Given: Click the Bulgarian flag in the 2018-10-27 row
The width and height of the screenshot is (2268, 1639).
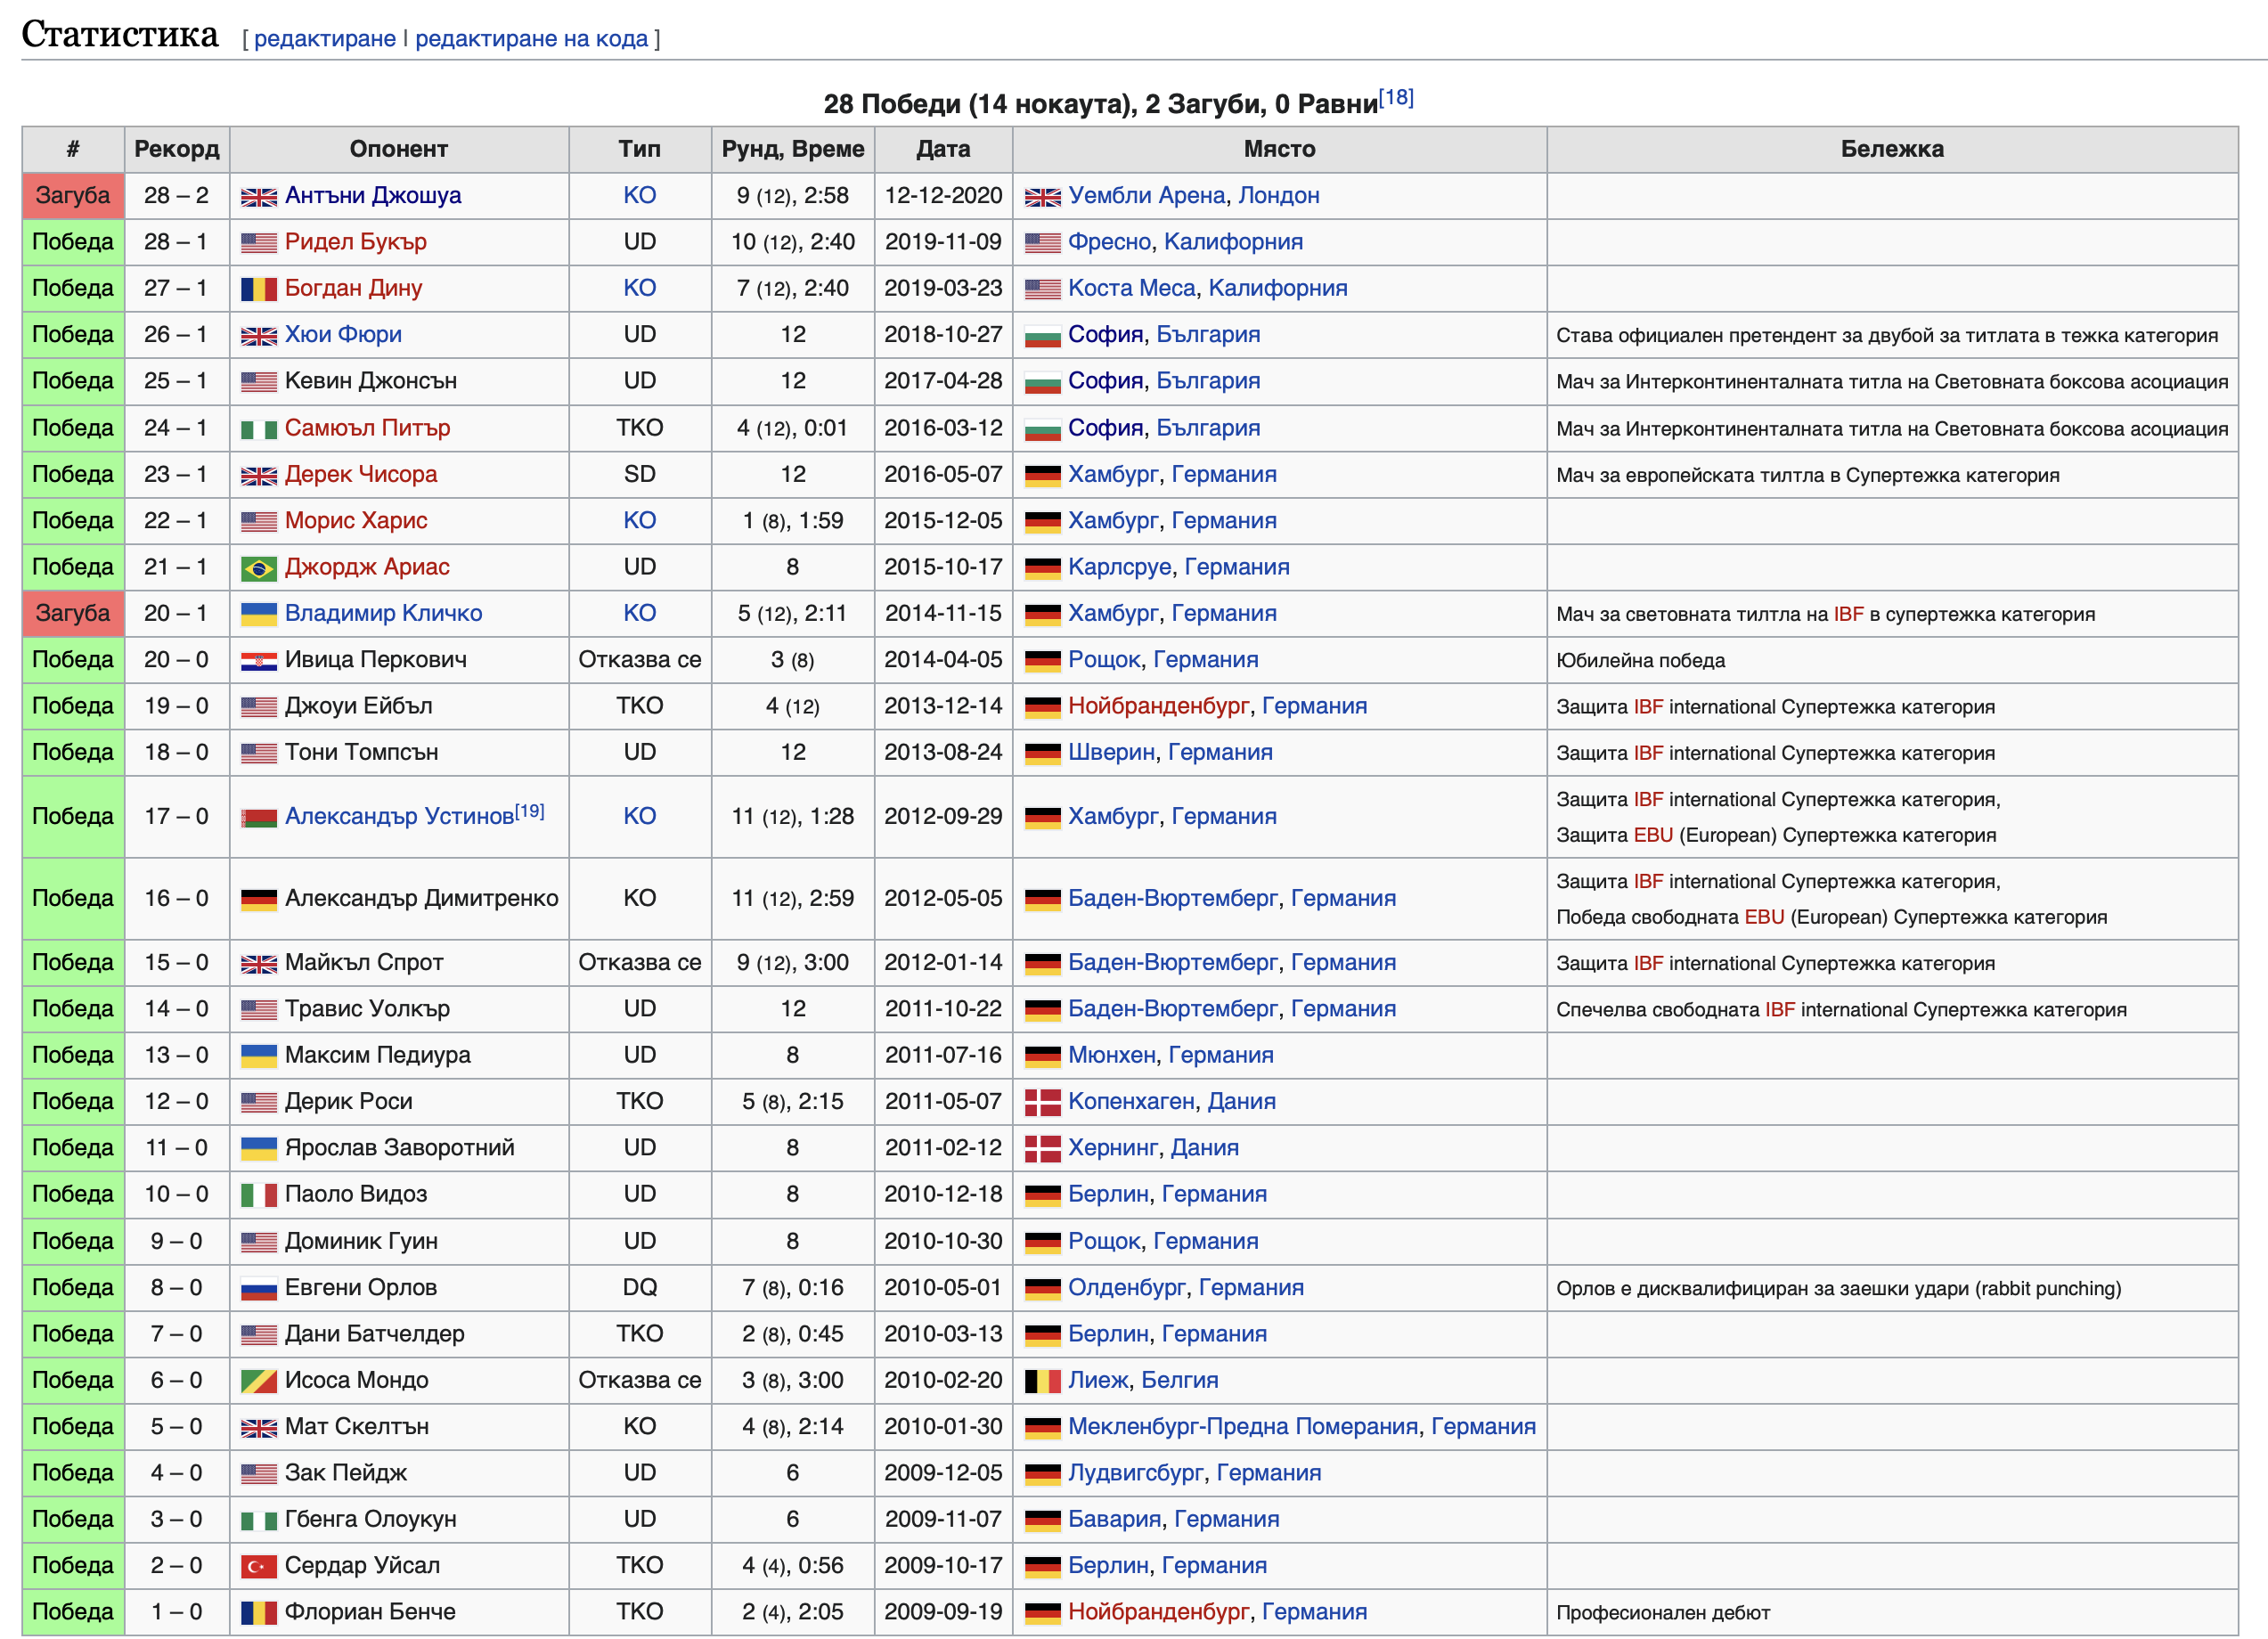Looking at the screenshot, I should point(1042,335).
